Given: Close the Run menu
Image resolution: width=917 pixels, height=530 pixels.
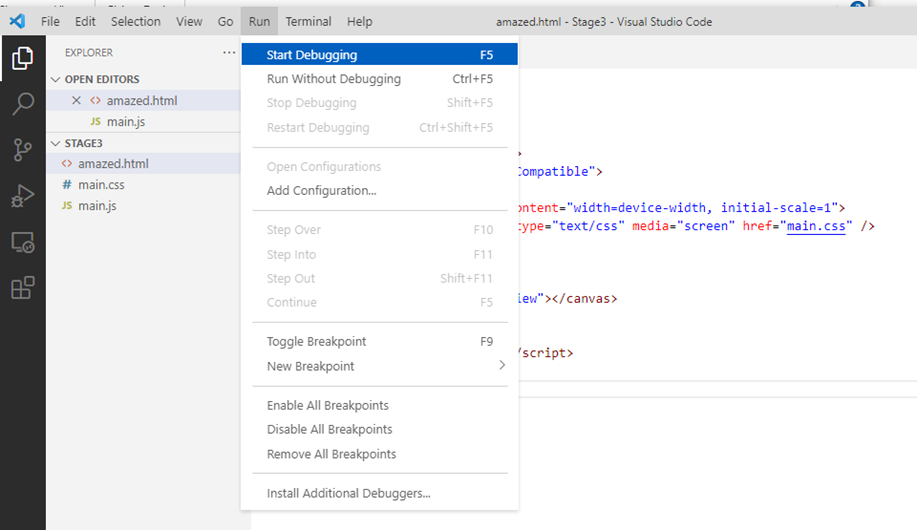Looking at the screenshot, I should tap(259, 22).
